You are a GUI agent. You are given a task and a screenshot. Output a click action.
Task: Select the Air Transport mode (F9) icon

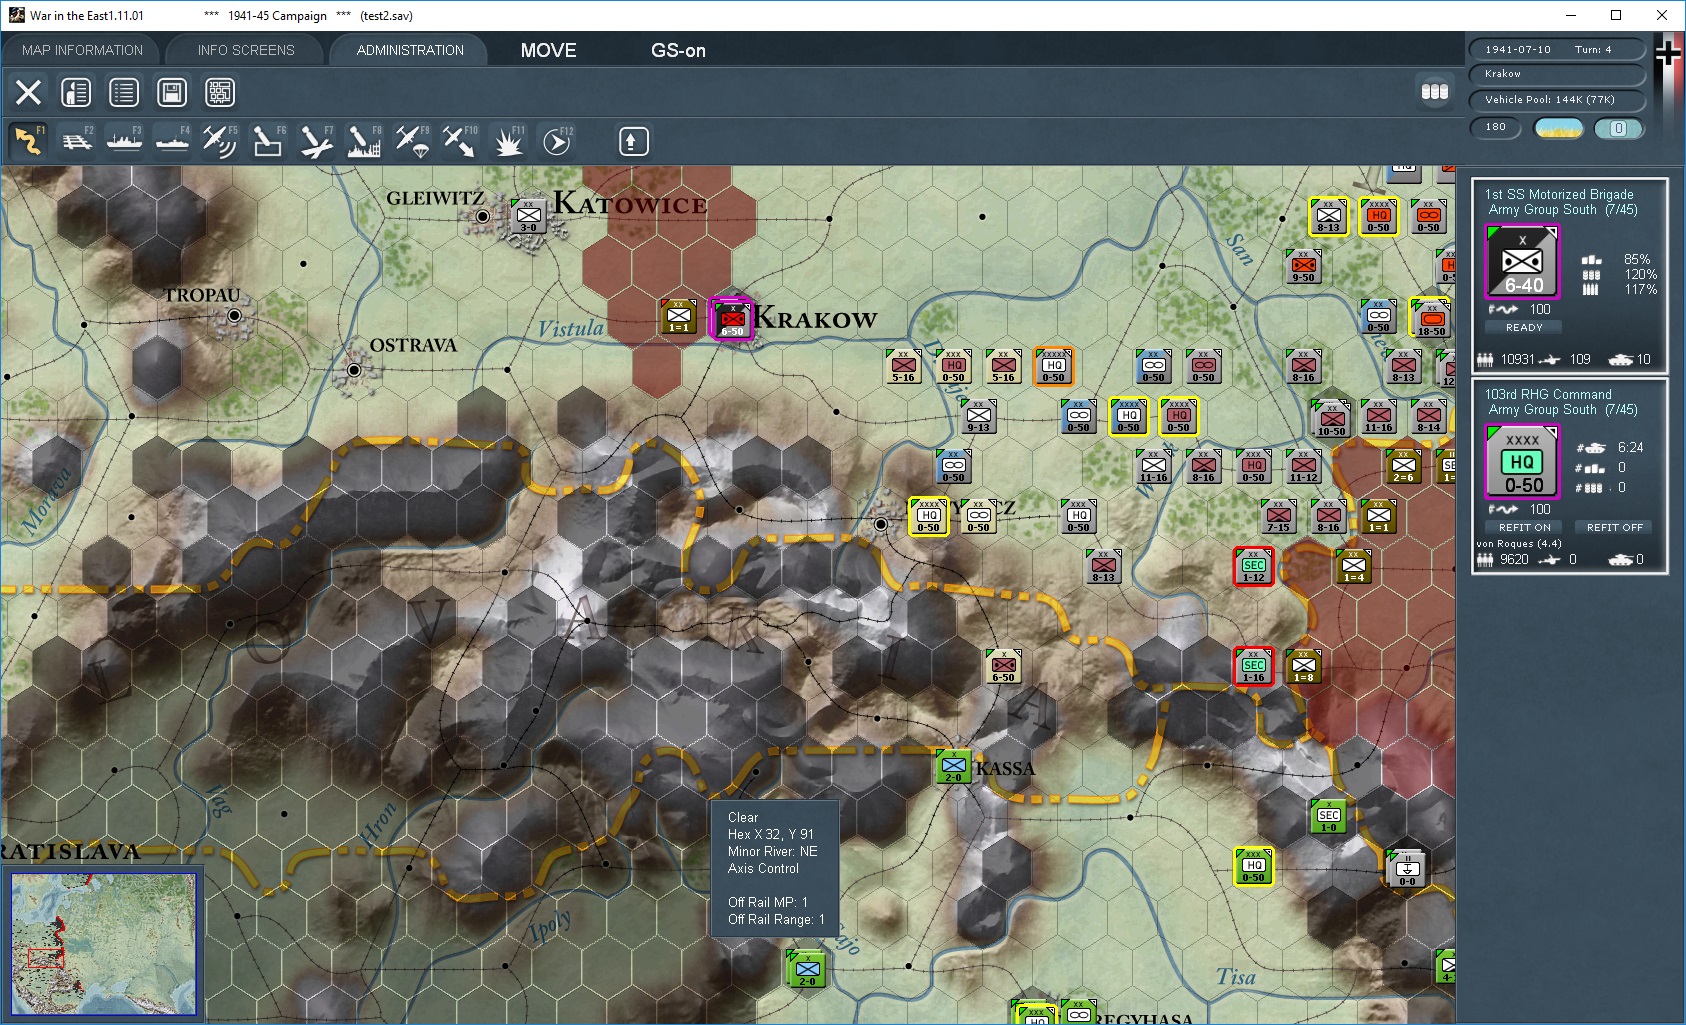(x=412, y=141)
